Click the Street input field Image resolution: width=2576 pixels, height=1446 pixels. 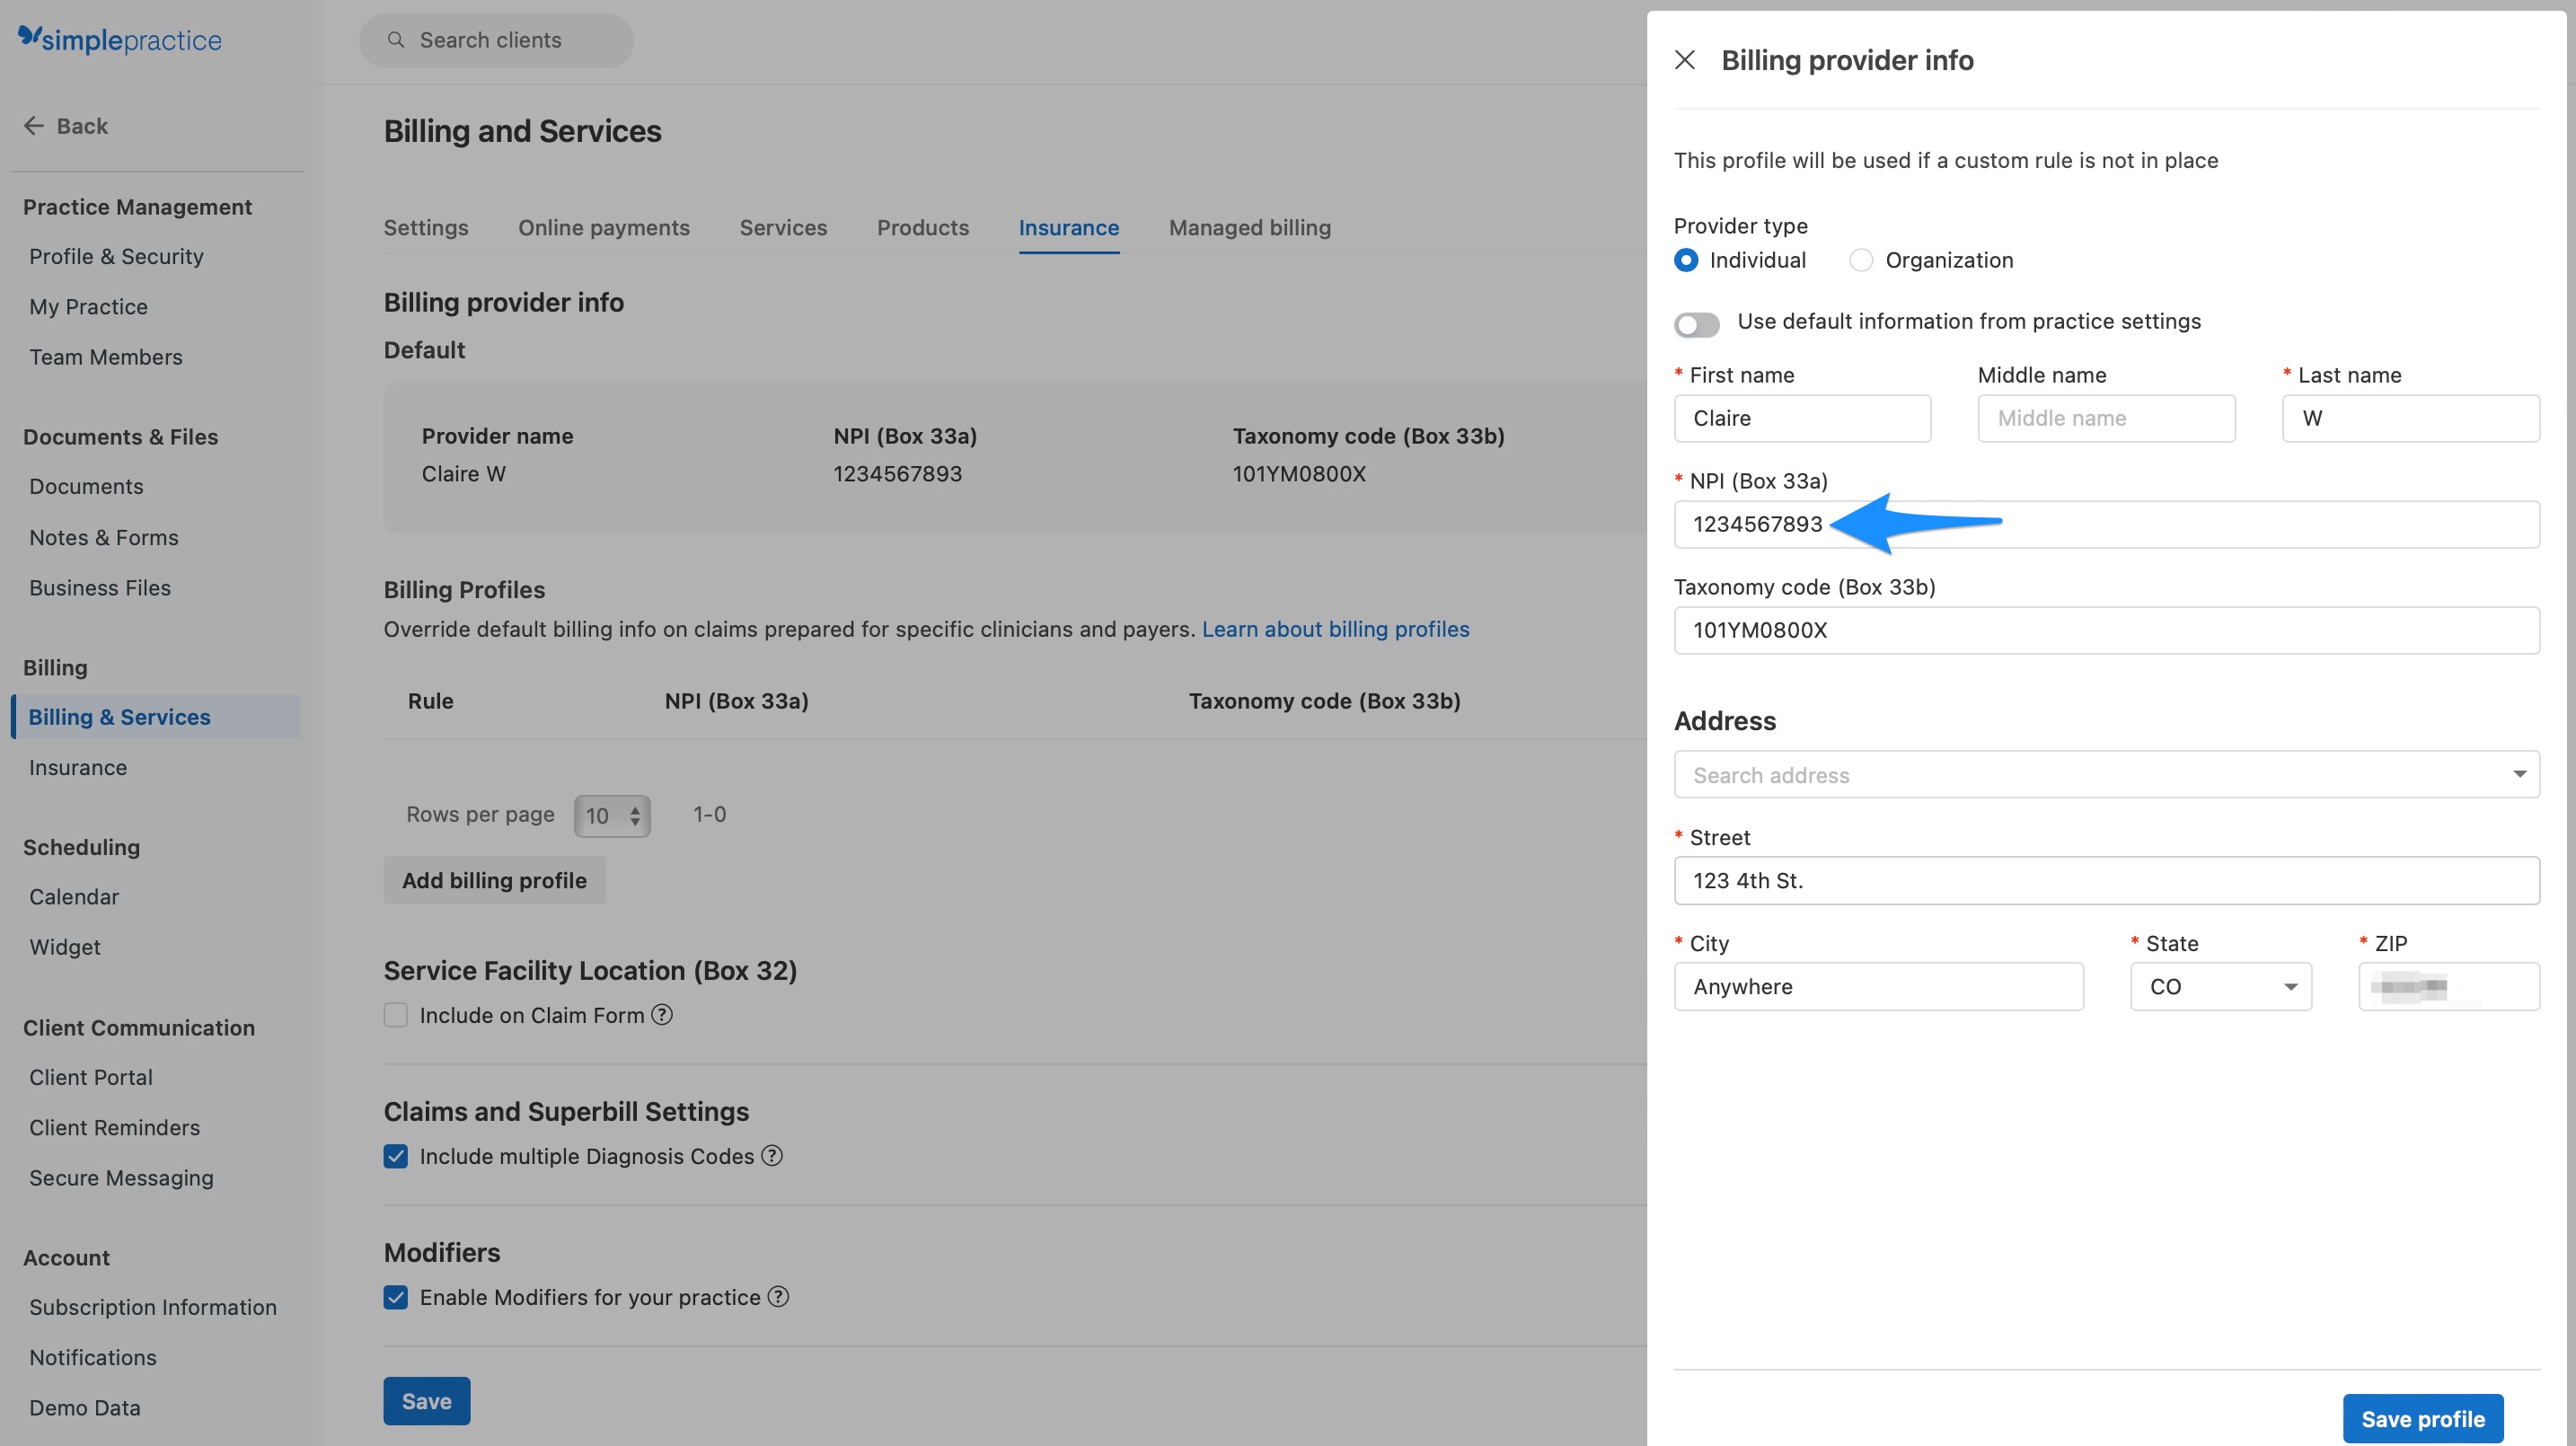[2107, 880]
